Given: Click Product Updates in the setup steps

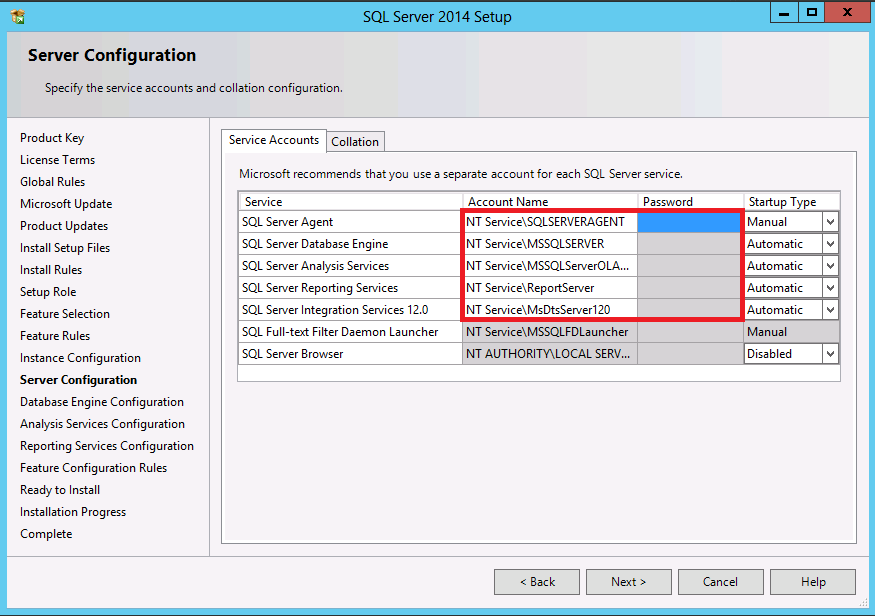Looking at the screenshot, I should 64,226.
